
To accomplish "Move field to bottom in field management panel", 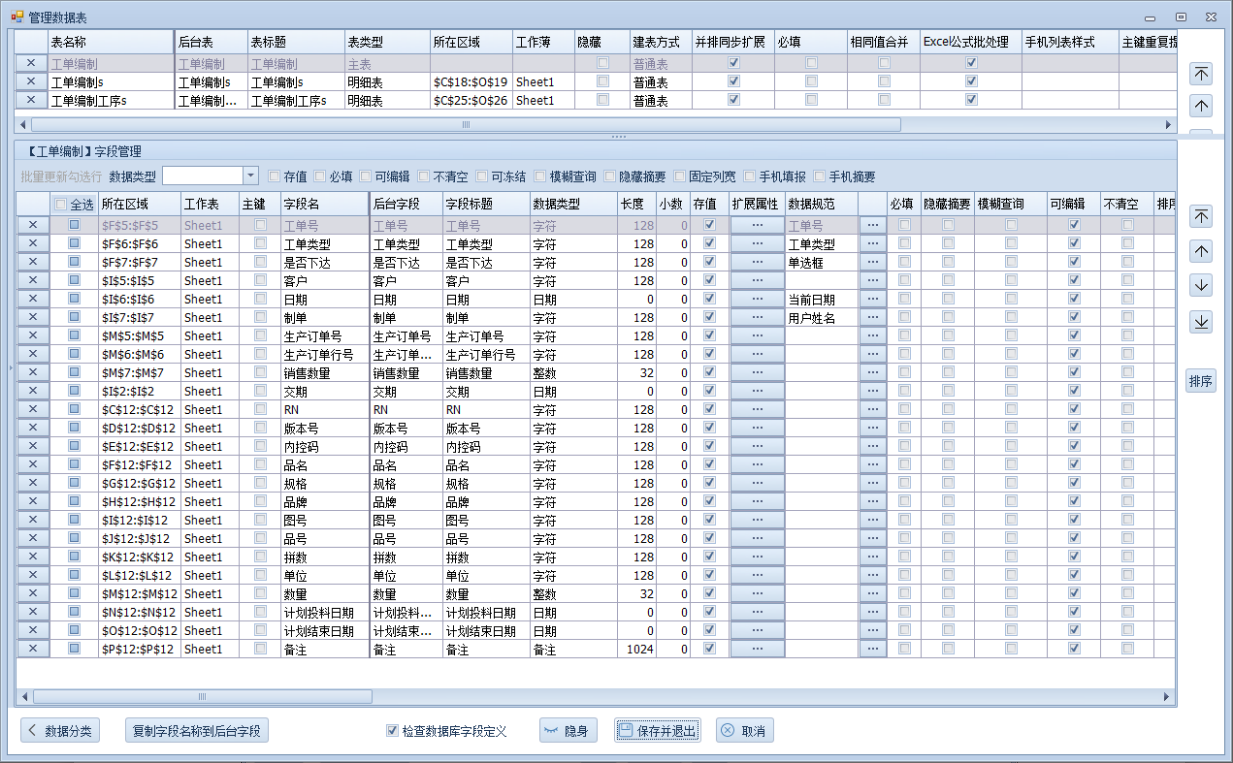I will pyautogui.click(x=1201, y=321).
